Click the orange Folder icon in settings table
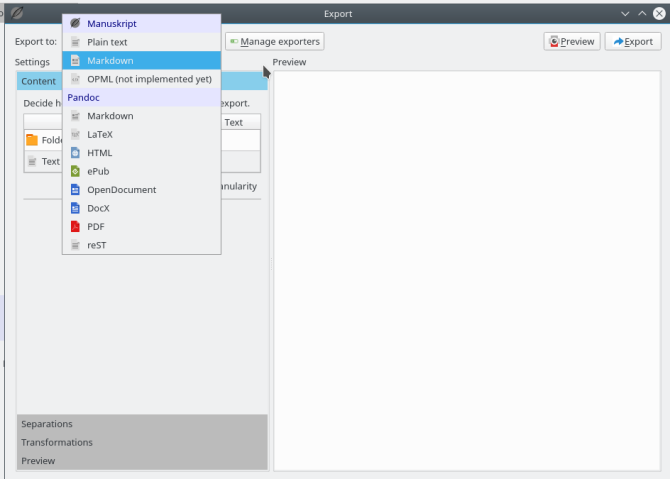 [x=32, y=140]
